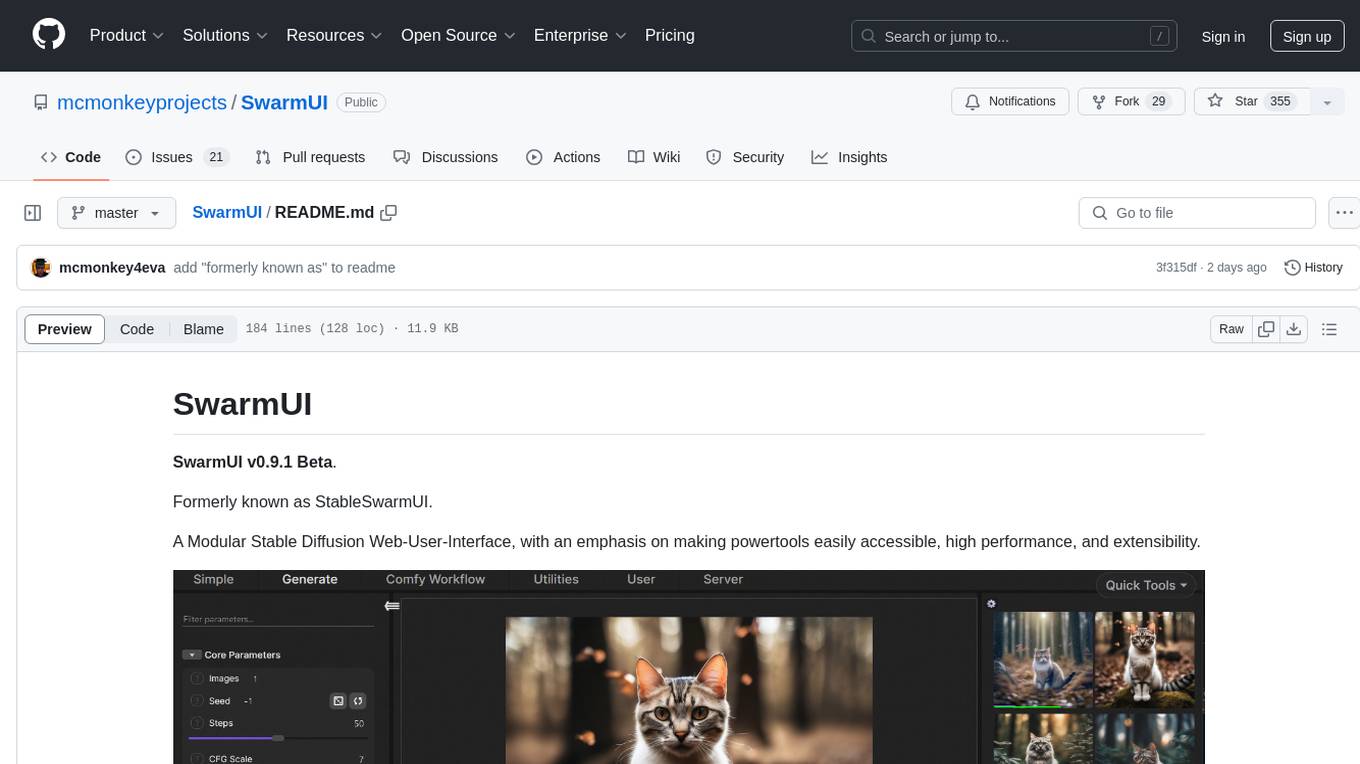Open the Pull requests tab
Image resolution: width=1360 pixels, height=764 pixels.
point(310,157)
